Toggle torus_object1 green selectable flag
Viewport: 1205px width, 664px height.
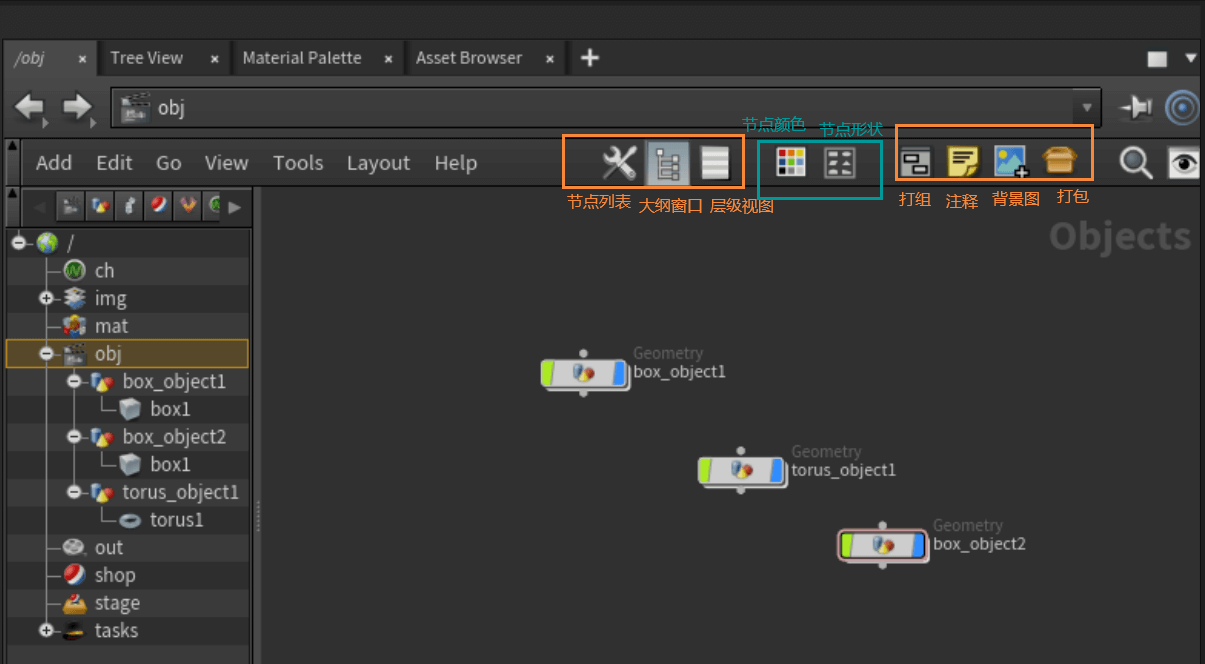coord(705,470)
